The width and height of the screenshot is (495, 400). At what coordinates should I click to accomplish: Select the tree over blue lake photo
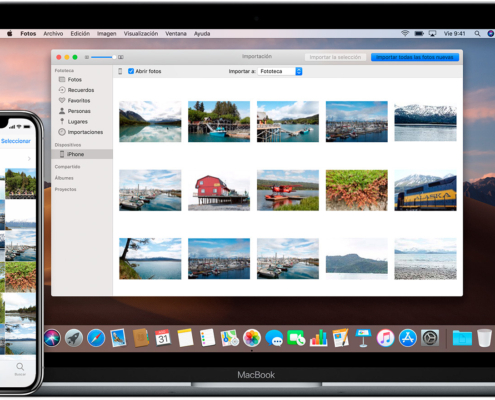[150, 258]
